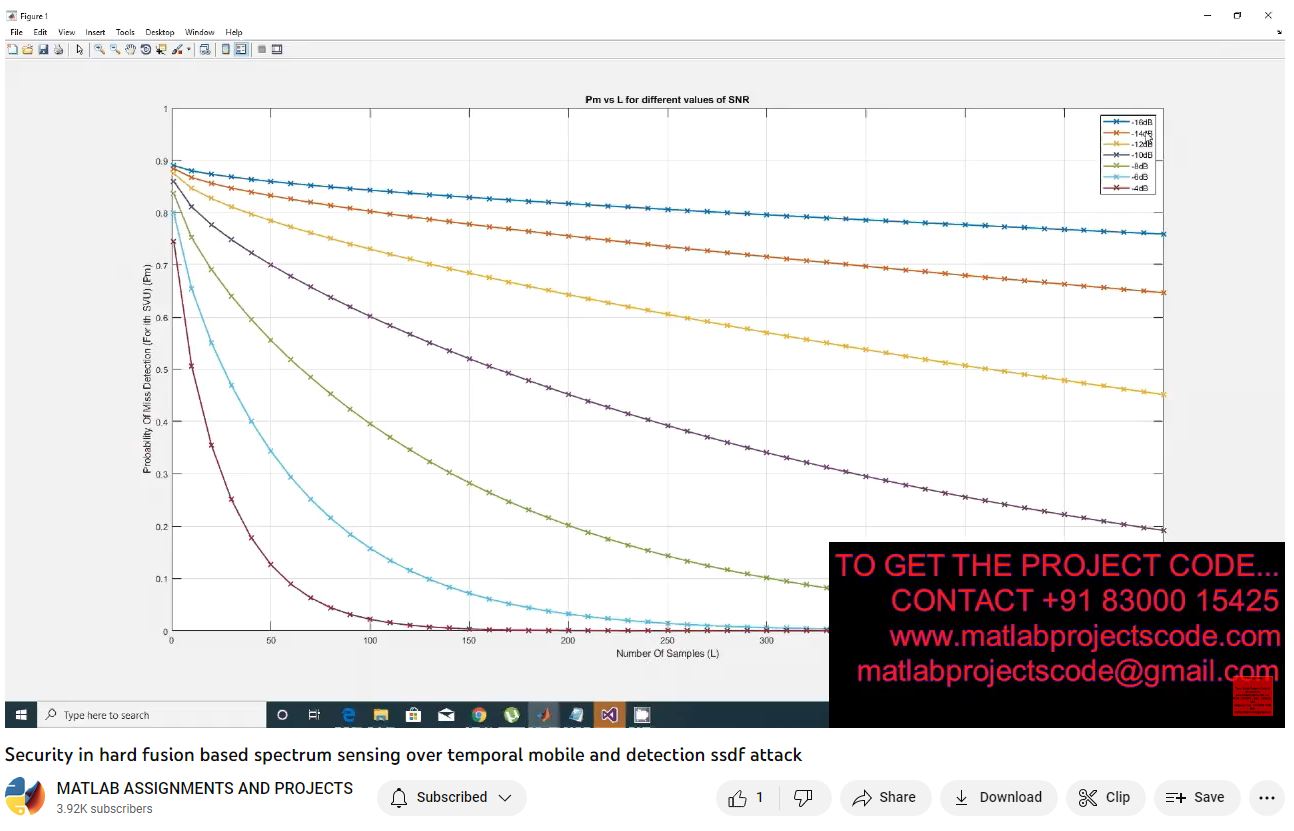Click the channel avatar logo

point(25,797)
